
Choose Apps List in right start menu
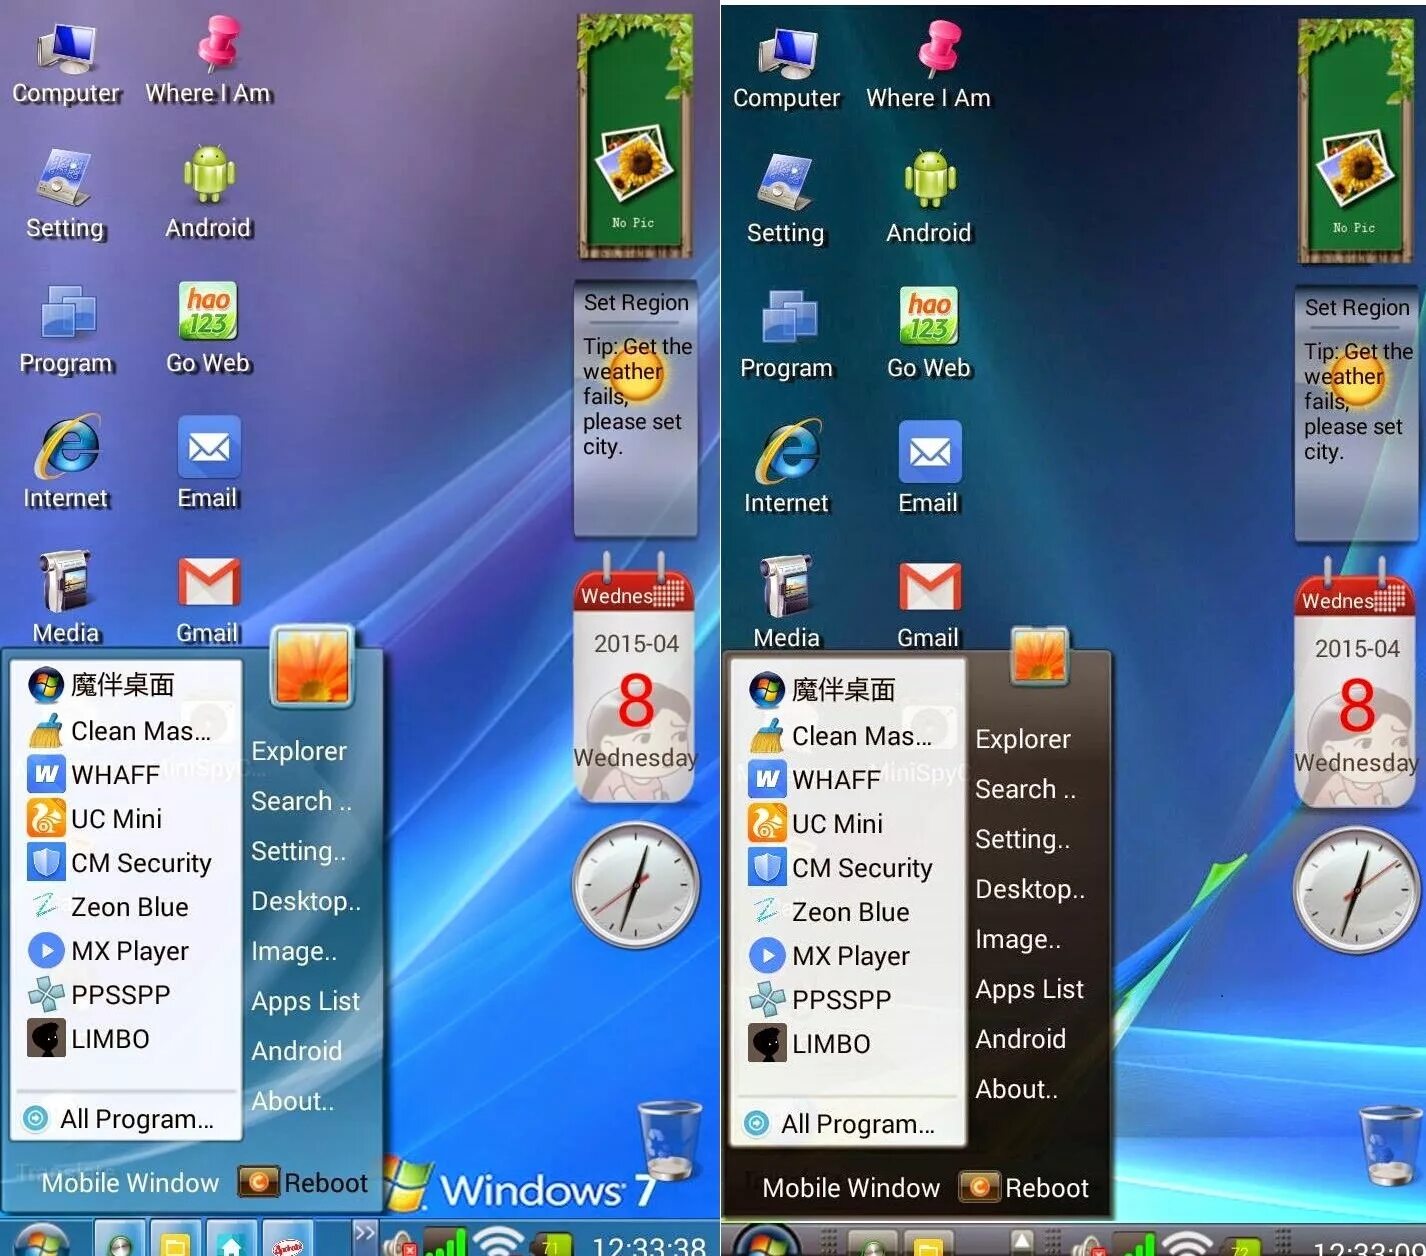coord(1029,989)
